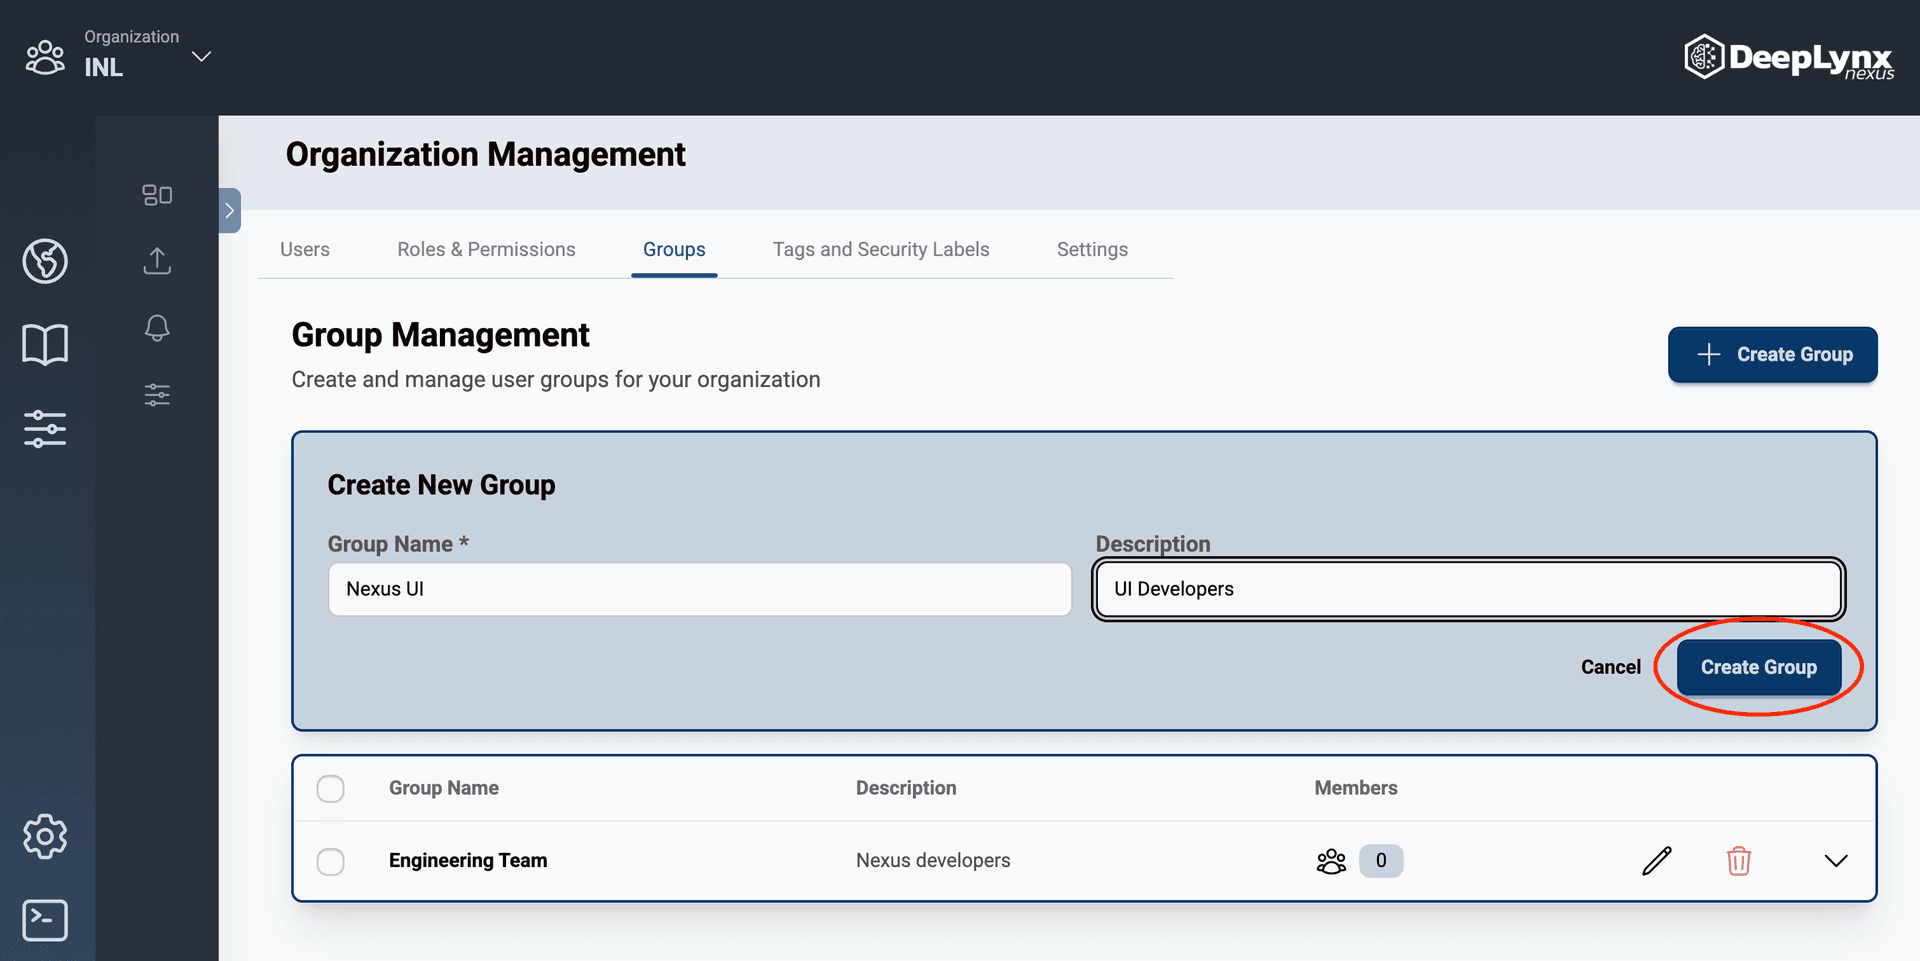This screenshot has height=961, width=1920.
Task: Open settings using the gear icon
Action: pos(45,837)
